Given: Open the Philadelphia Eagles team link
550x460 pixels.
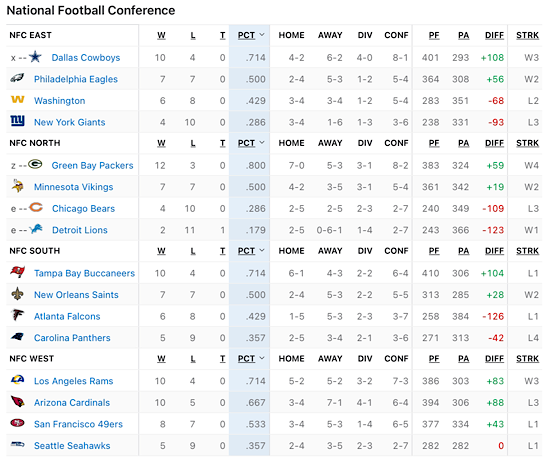Looking at the screenshot, I should point(76,79).
